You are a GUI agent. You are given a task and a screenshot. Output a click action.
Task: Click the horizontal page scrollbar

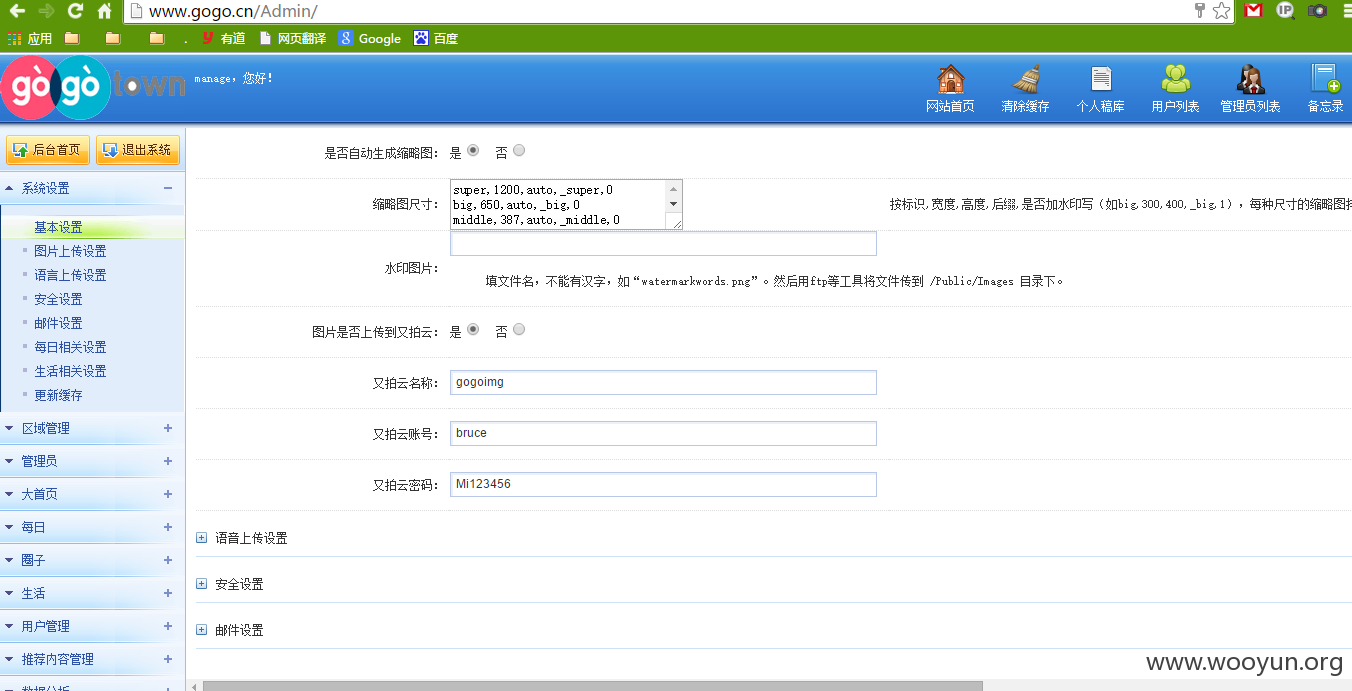point(592,686)
